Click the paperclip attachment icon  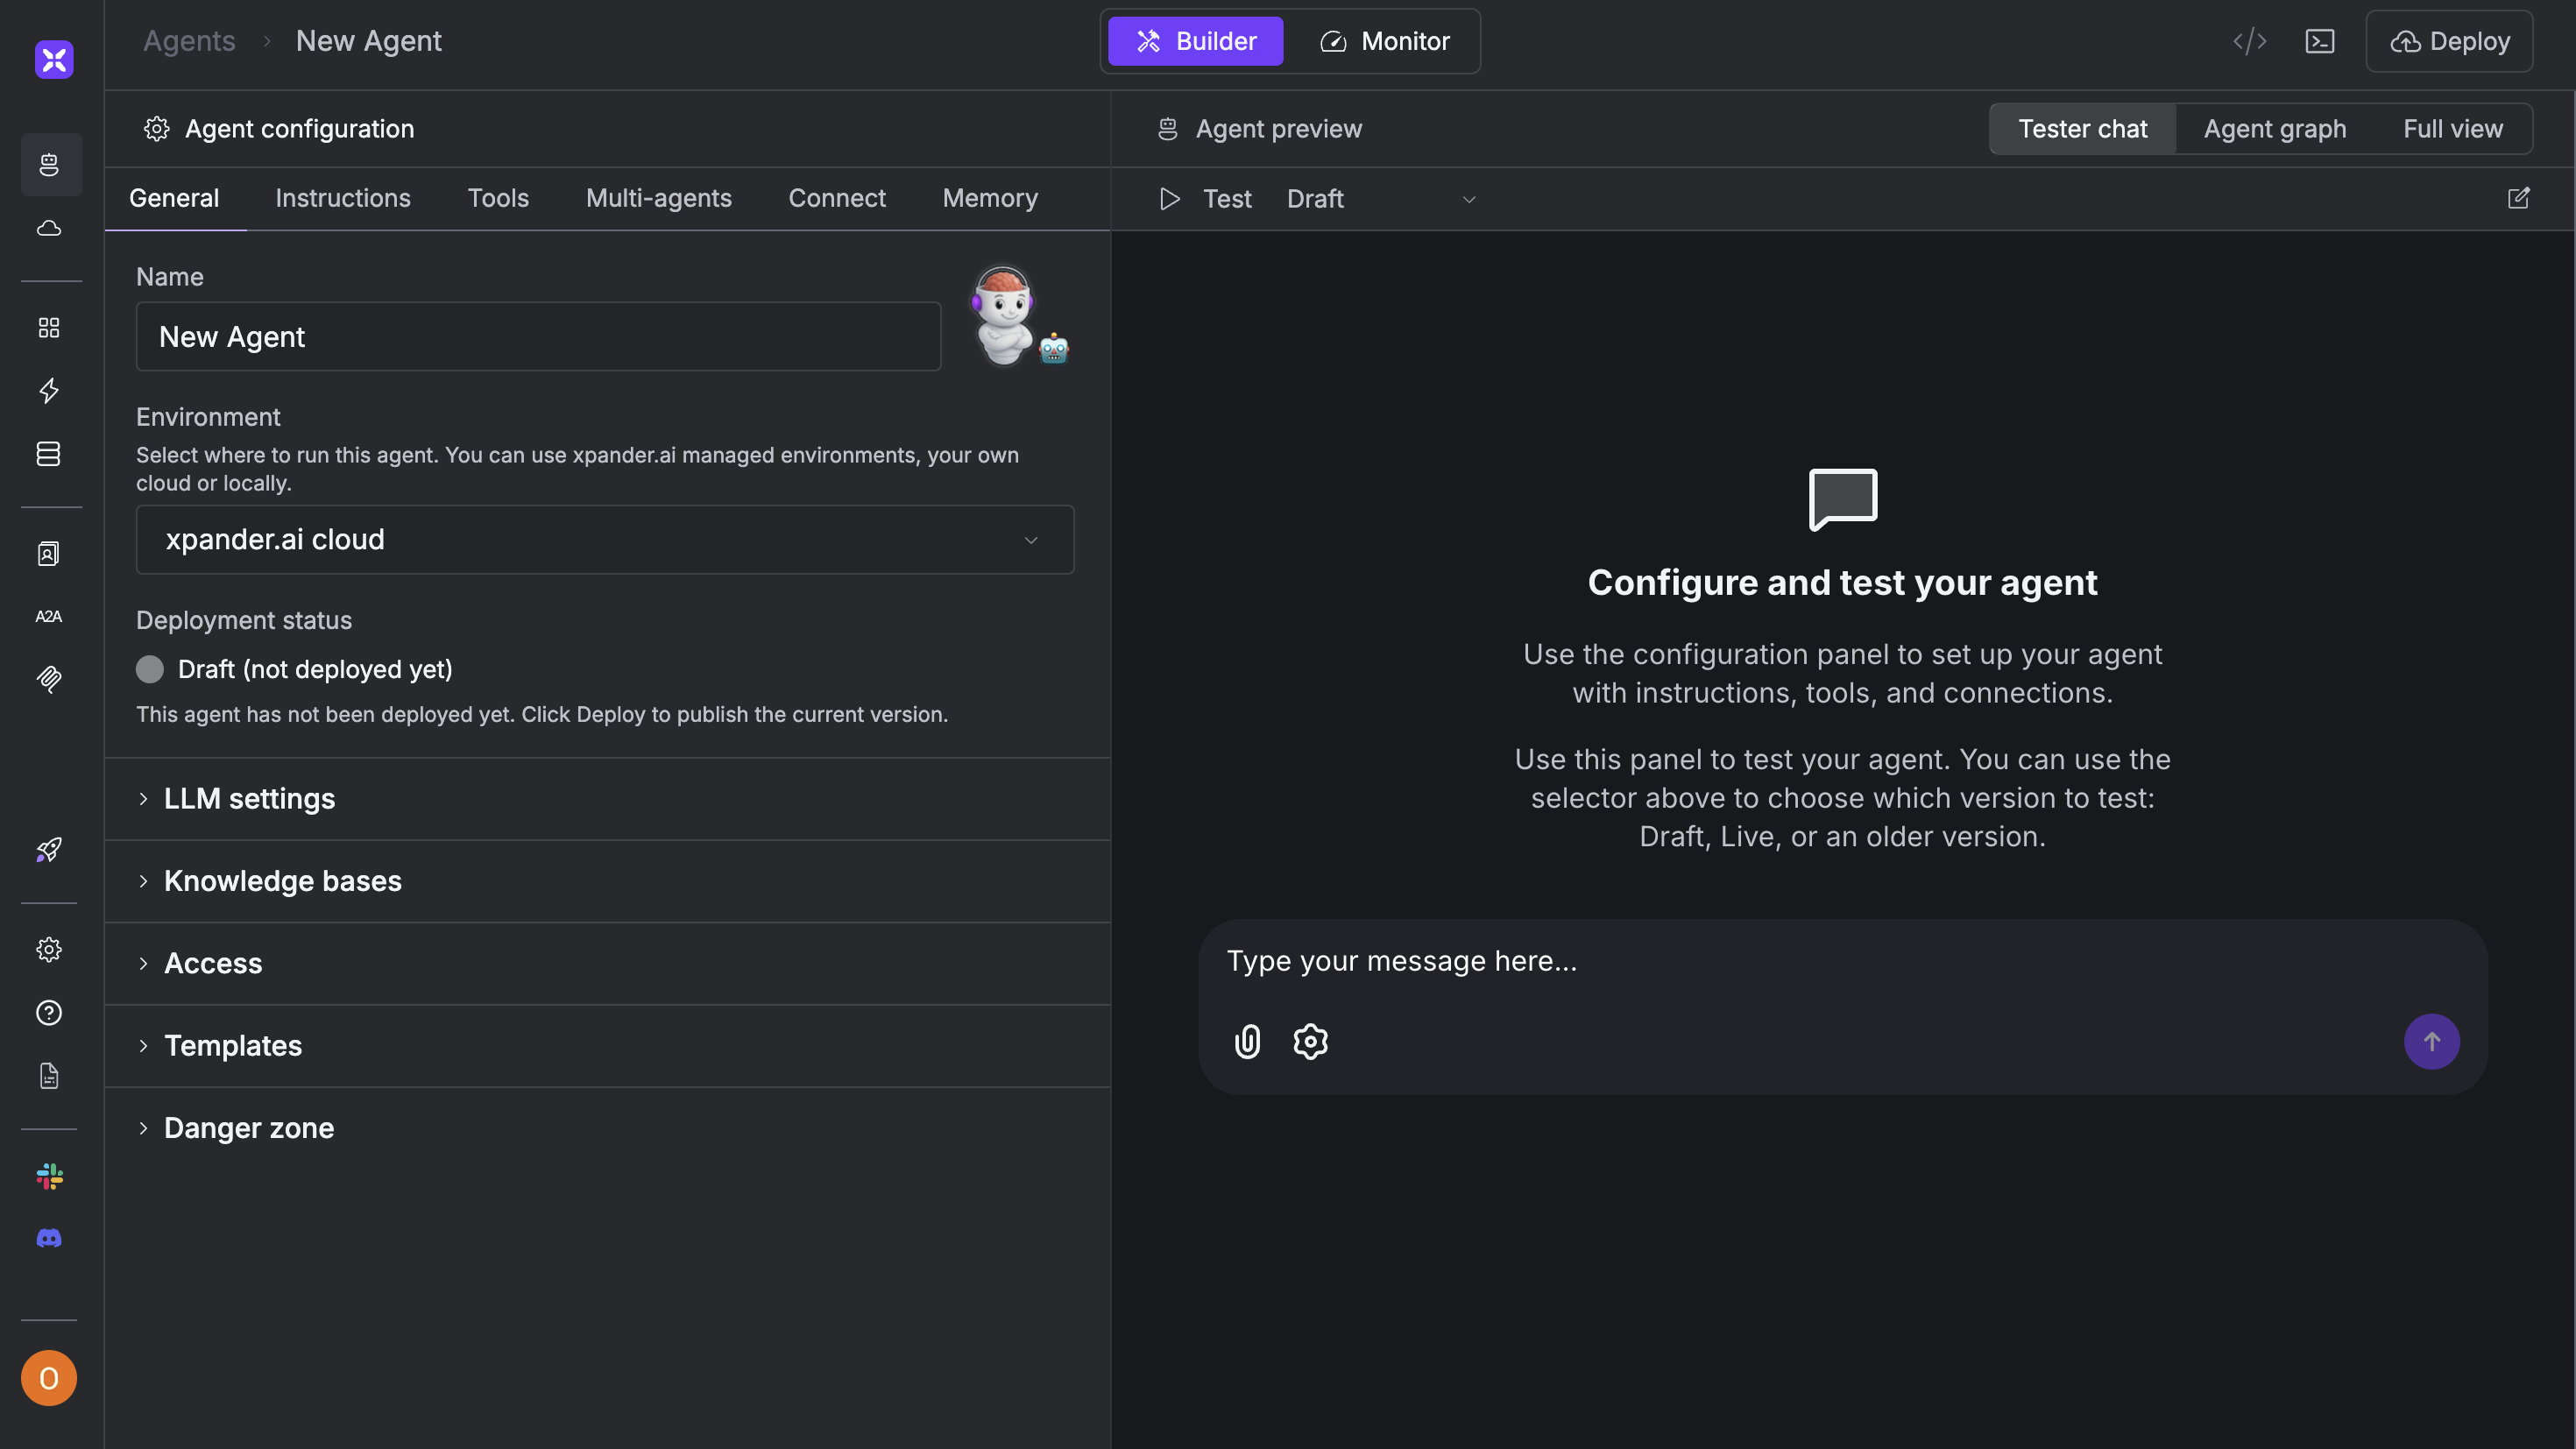tap(1247, 1042)
